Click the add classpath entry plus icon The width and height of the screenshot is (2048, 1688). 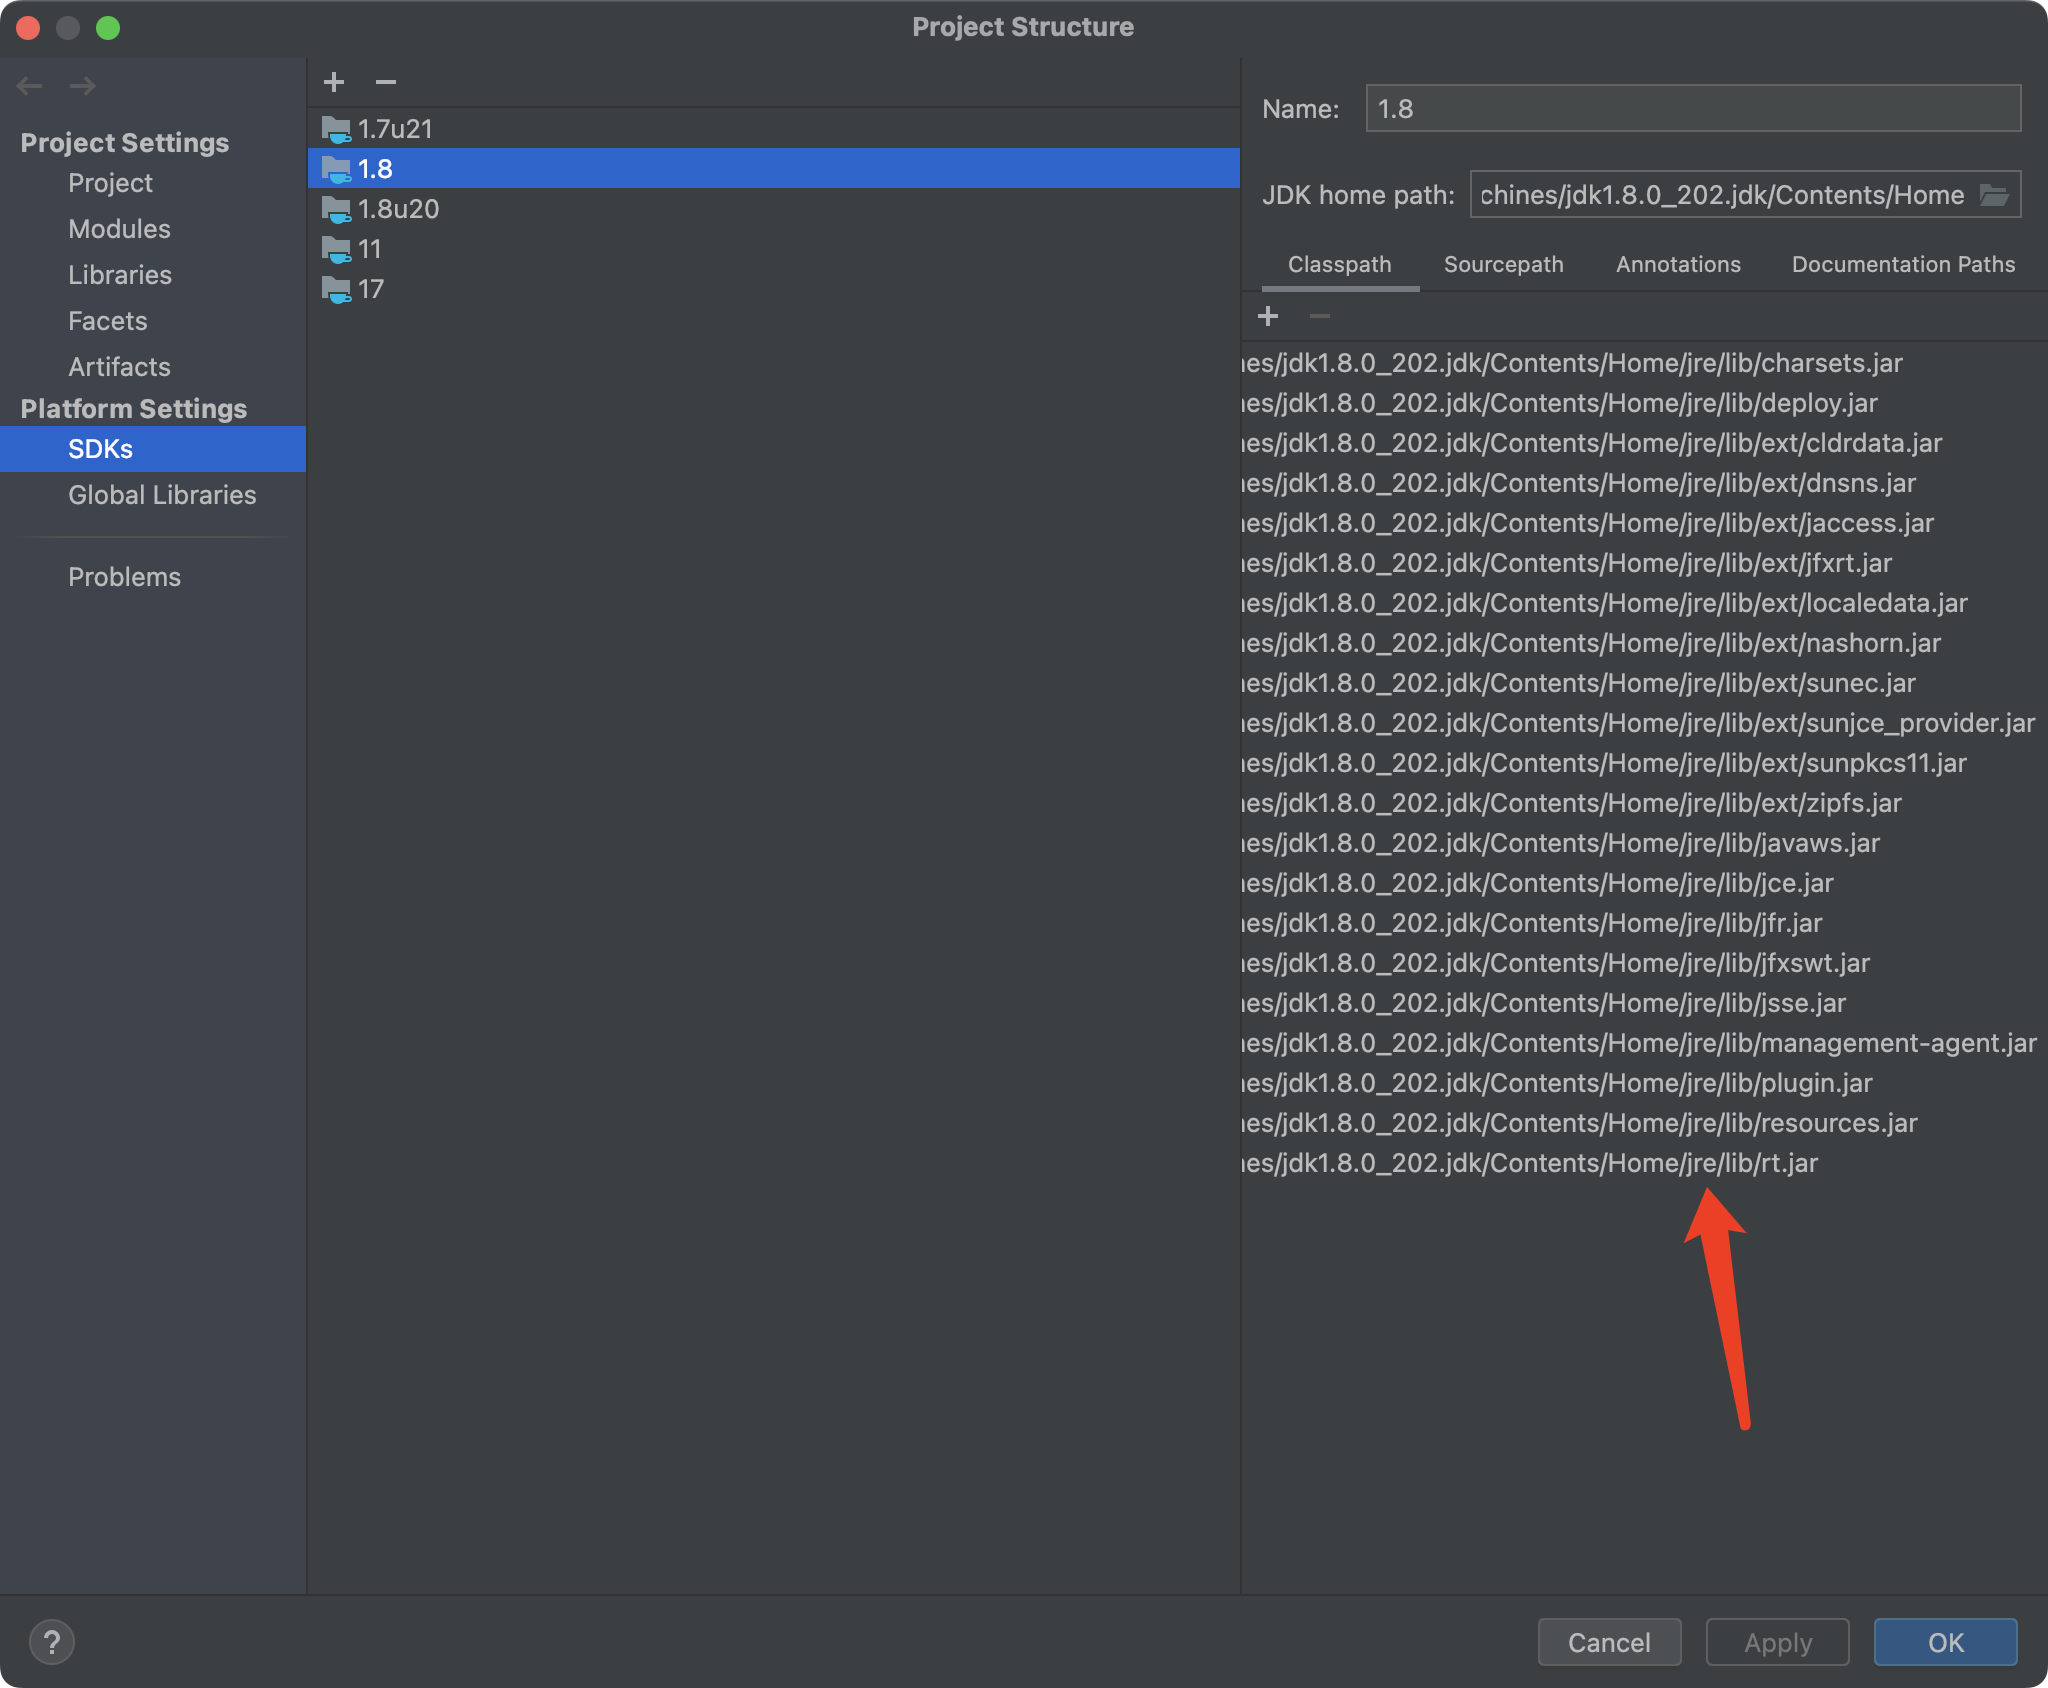tap(1268, 316)
